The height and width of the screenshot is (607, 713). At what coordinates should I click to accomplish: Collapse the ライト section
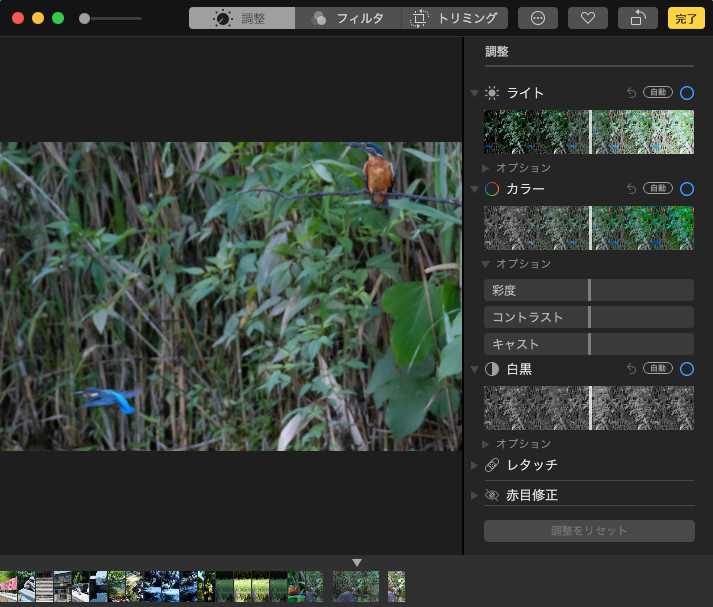point(474,93)
